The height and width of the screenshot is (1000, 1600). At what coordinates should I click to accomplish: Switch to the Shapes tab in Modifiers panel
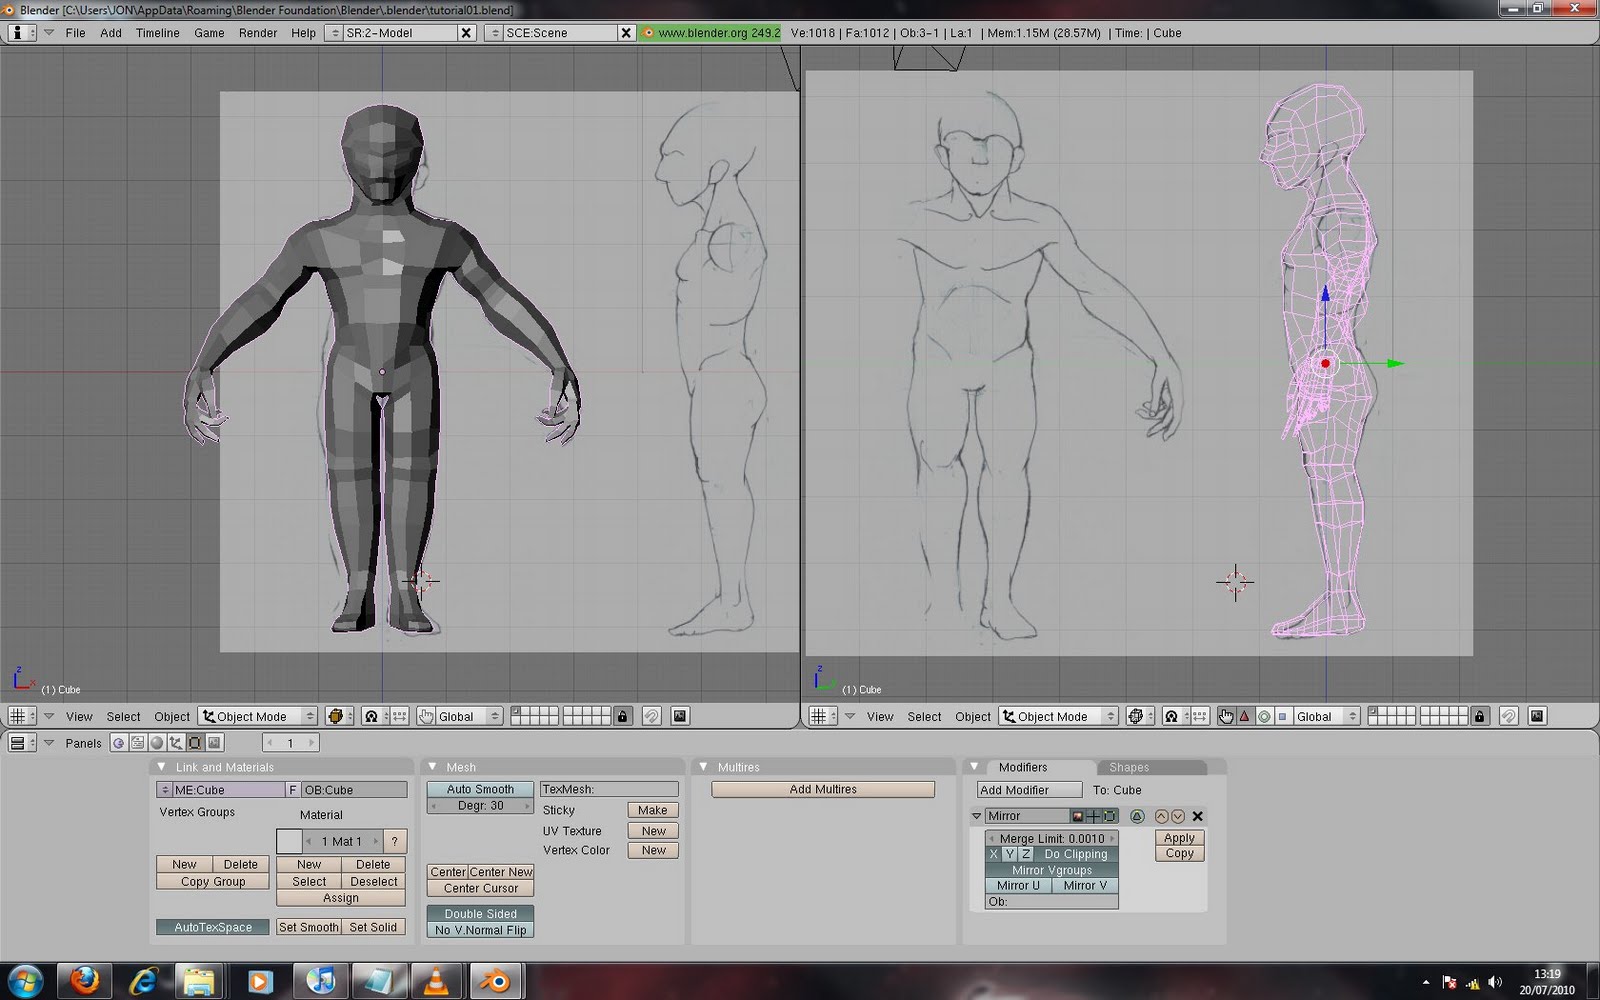tap(1128, 767)
